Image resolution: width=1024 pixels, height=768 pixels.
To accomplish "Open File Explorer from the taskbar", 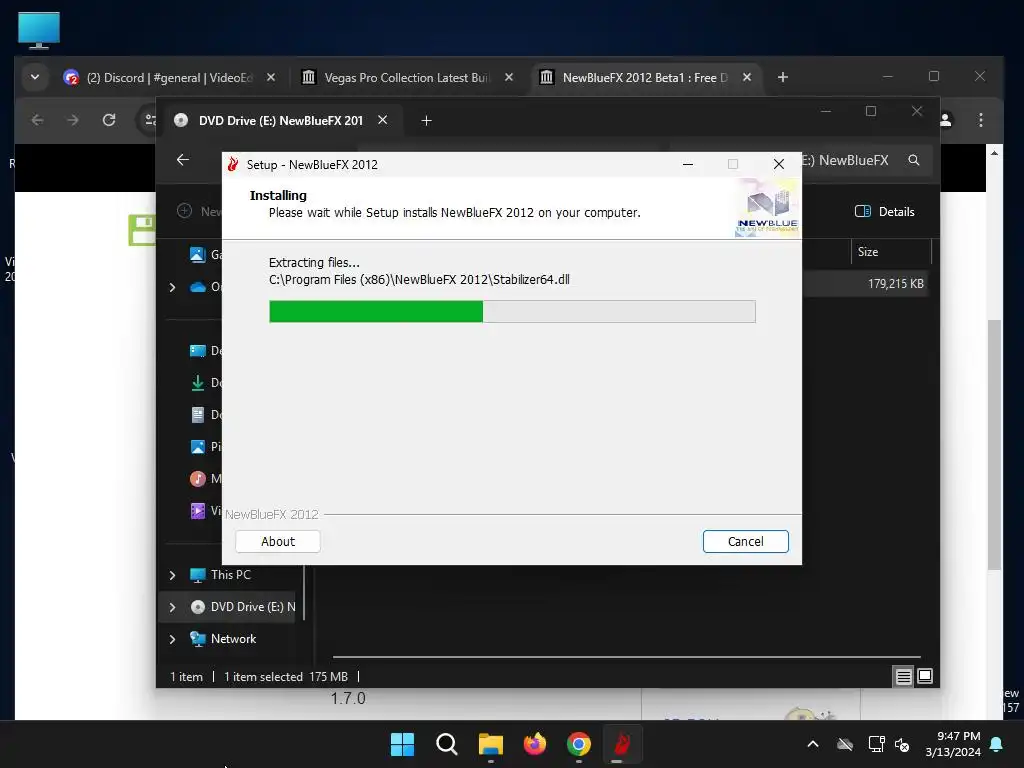I will (x=490, y=744).
